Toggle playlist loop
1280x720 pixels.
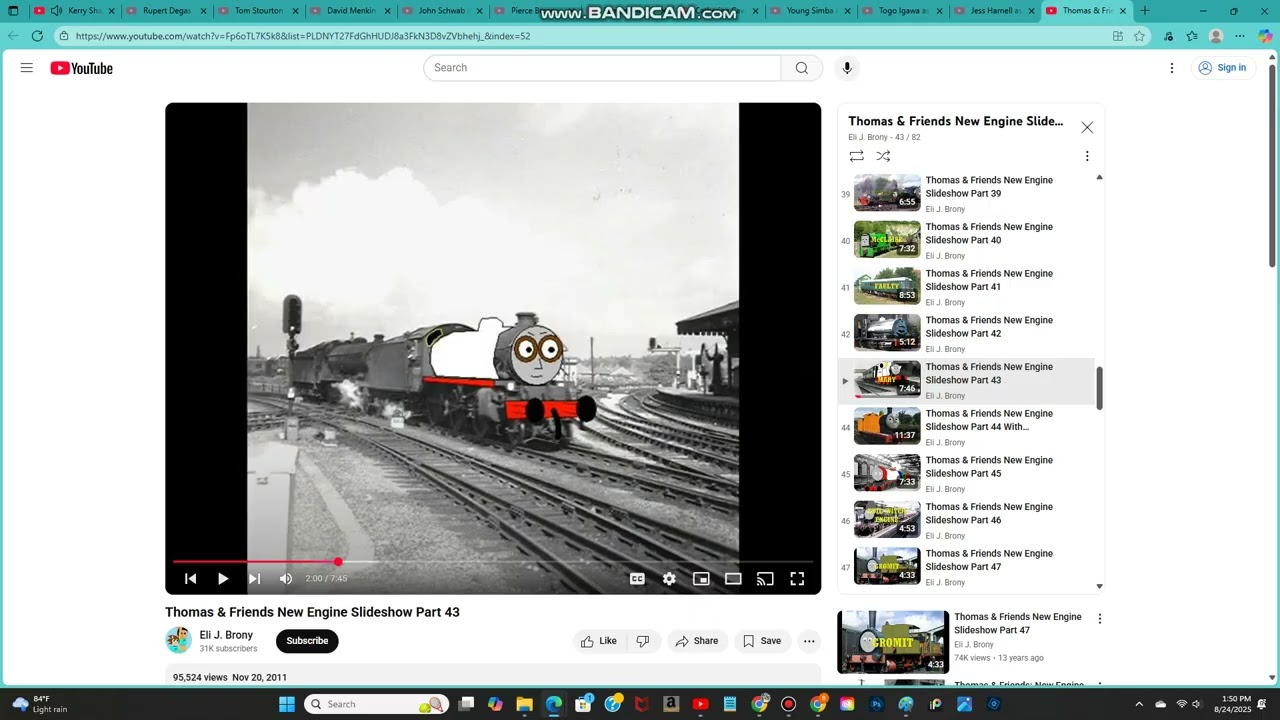(x=857, y=156)
